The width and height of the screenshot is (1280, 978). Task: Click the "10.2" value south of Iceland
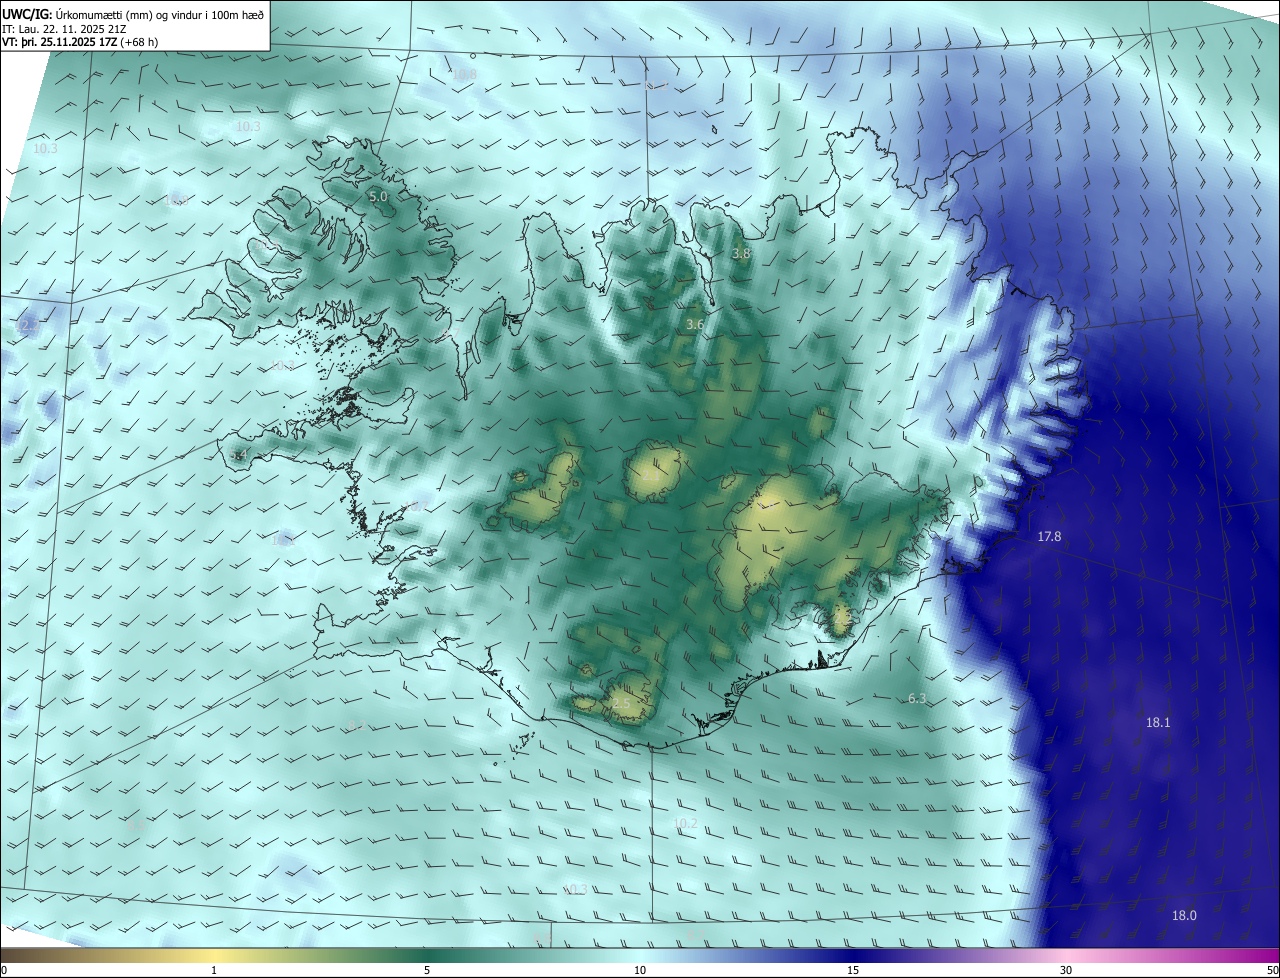coord(685,824)
